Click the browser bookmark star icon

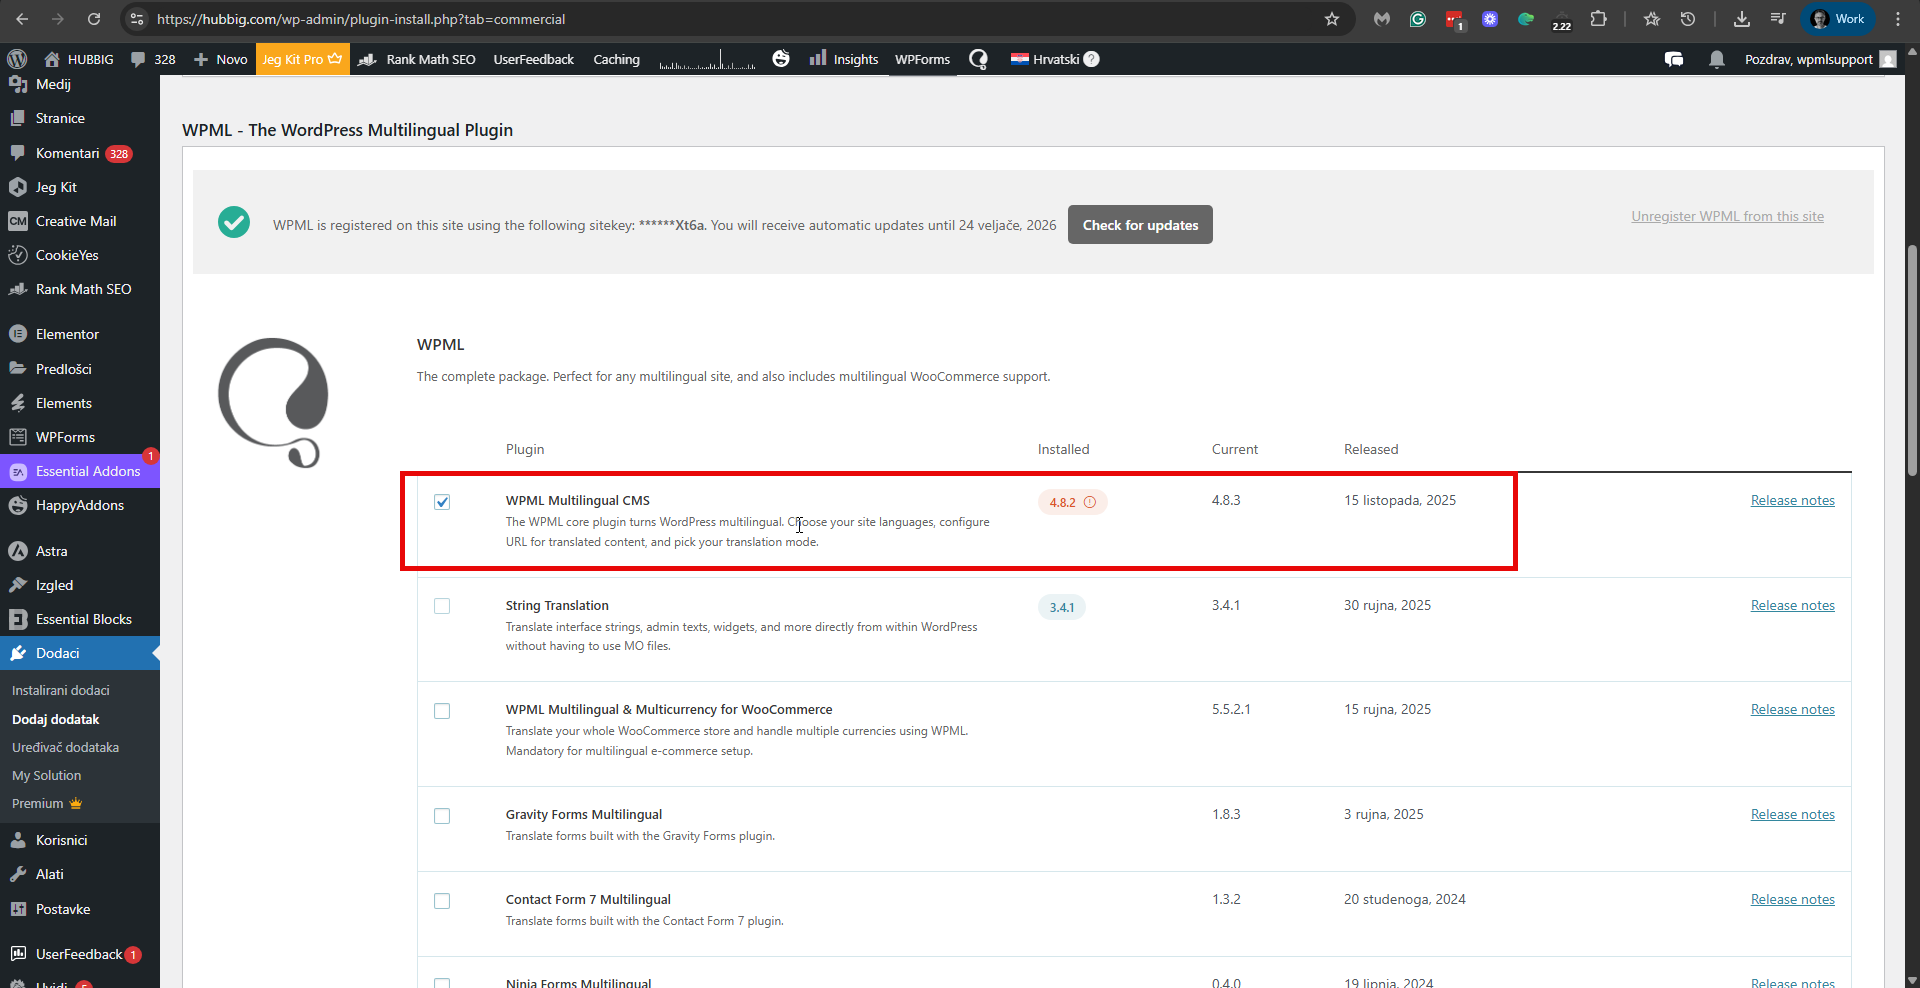point(1331,19)
